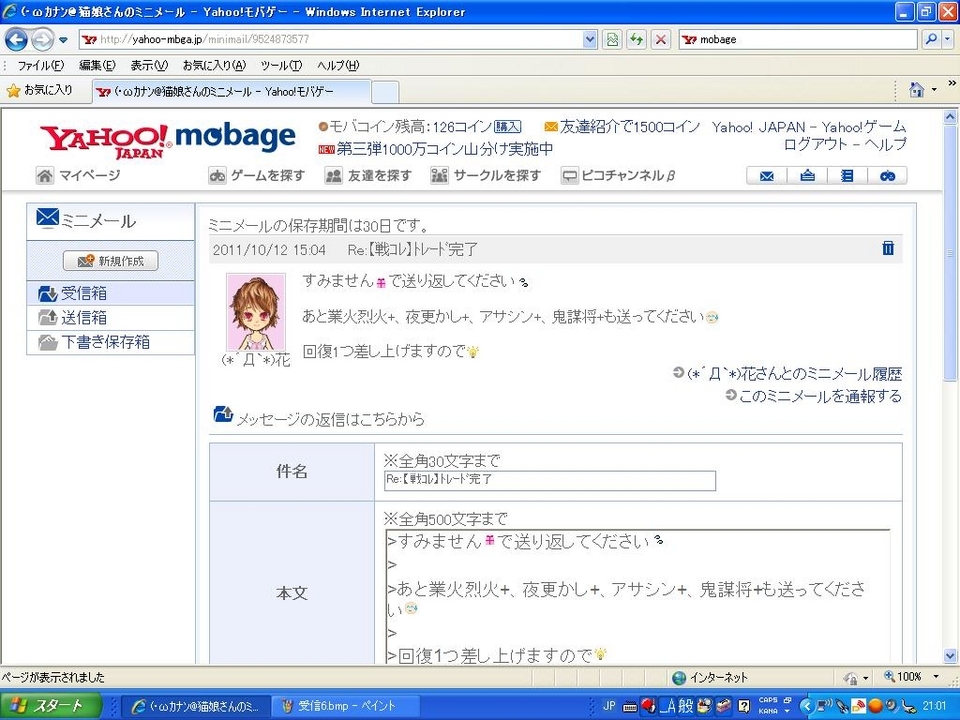
Task: Open the 友達紹介で1500コイン link
Action: coord(629,127)
